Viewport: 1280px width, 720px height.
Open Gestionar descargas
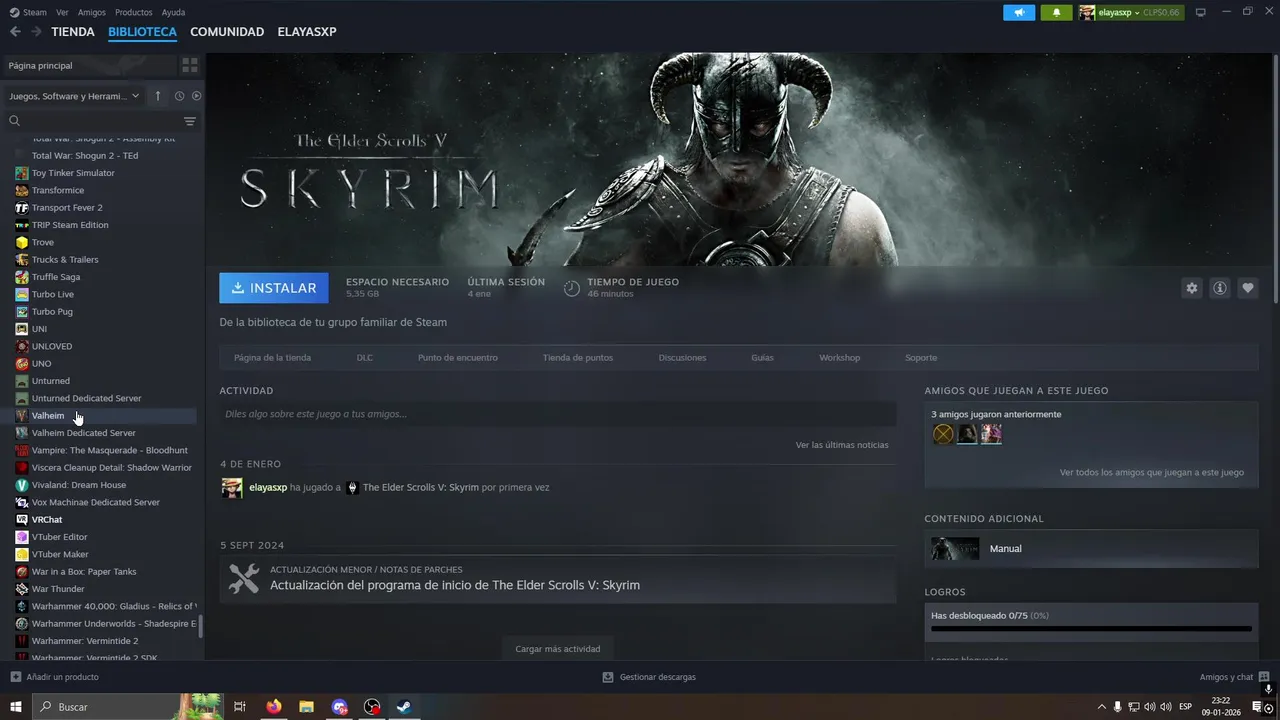coord(649,677)
